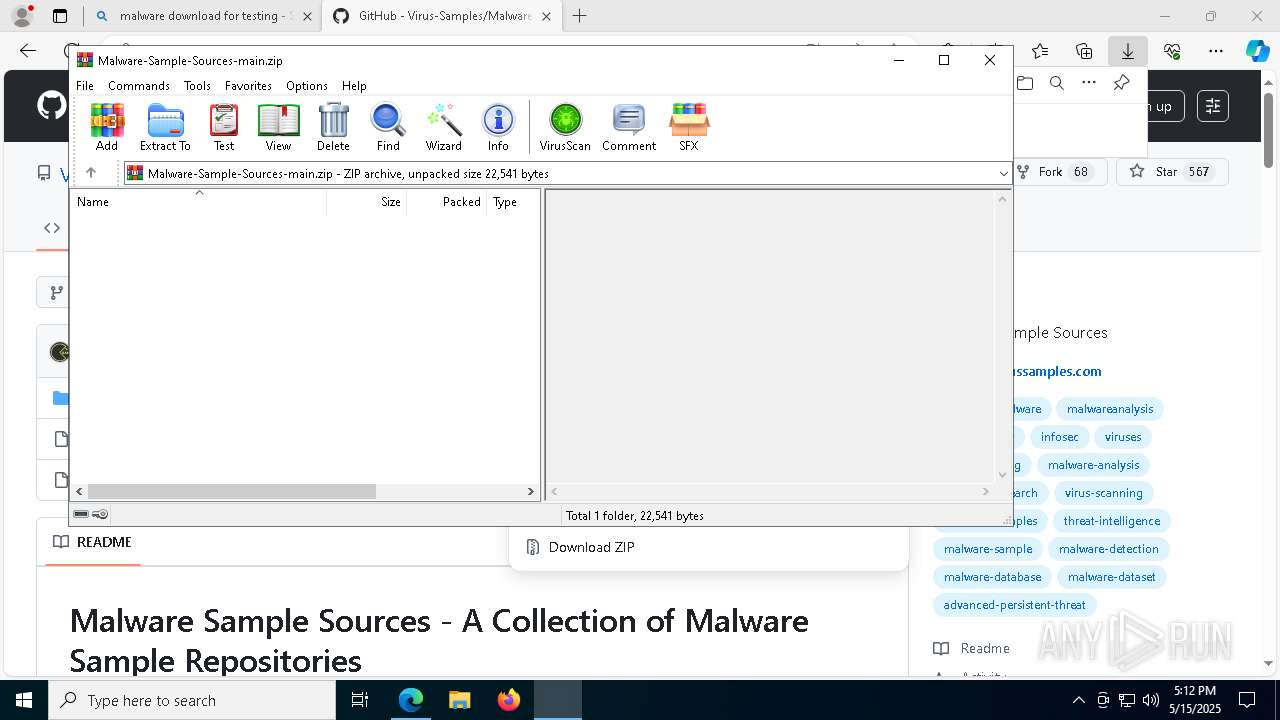Run VirusScan on the archive
The image size is (1280, 720).
coord(565,127)
